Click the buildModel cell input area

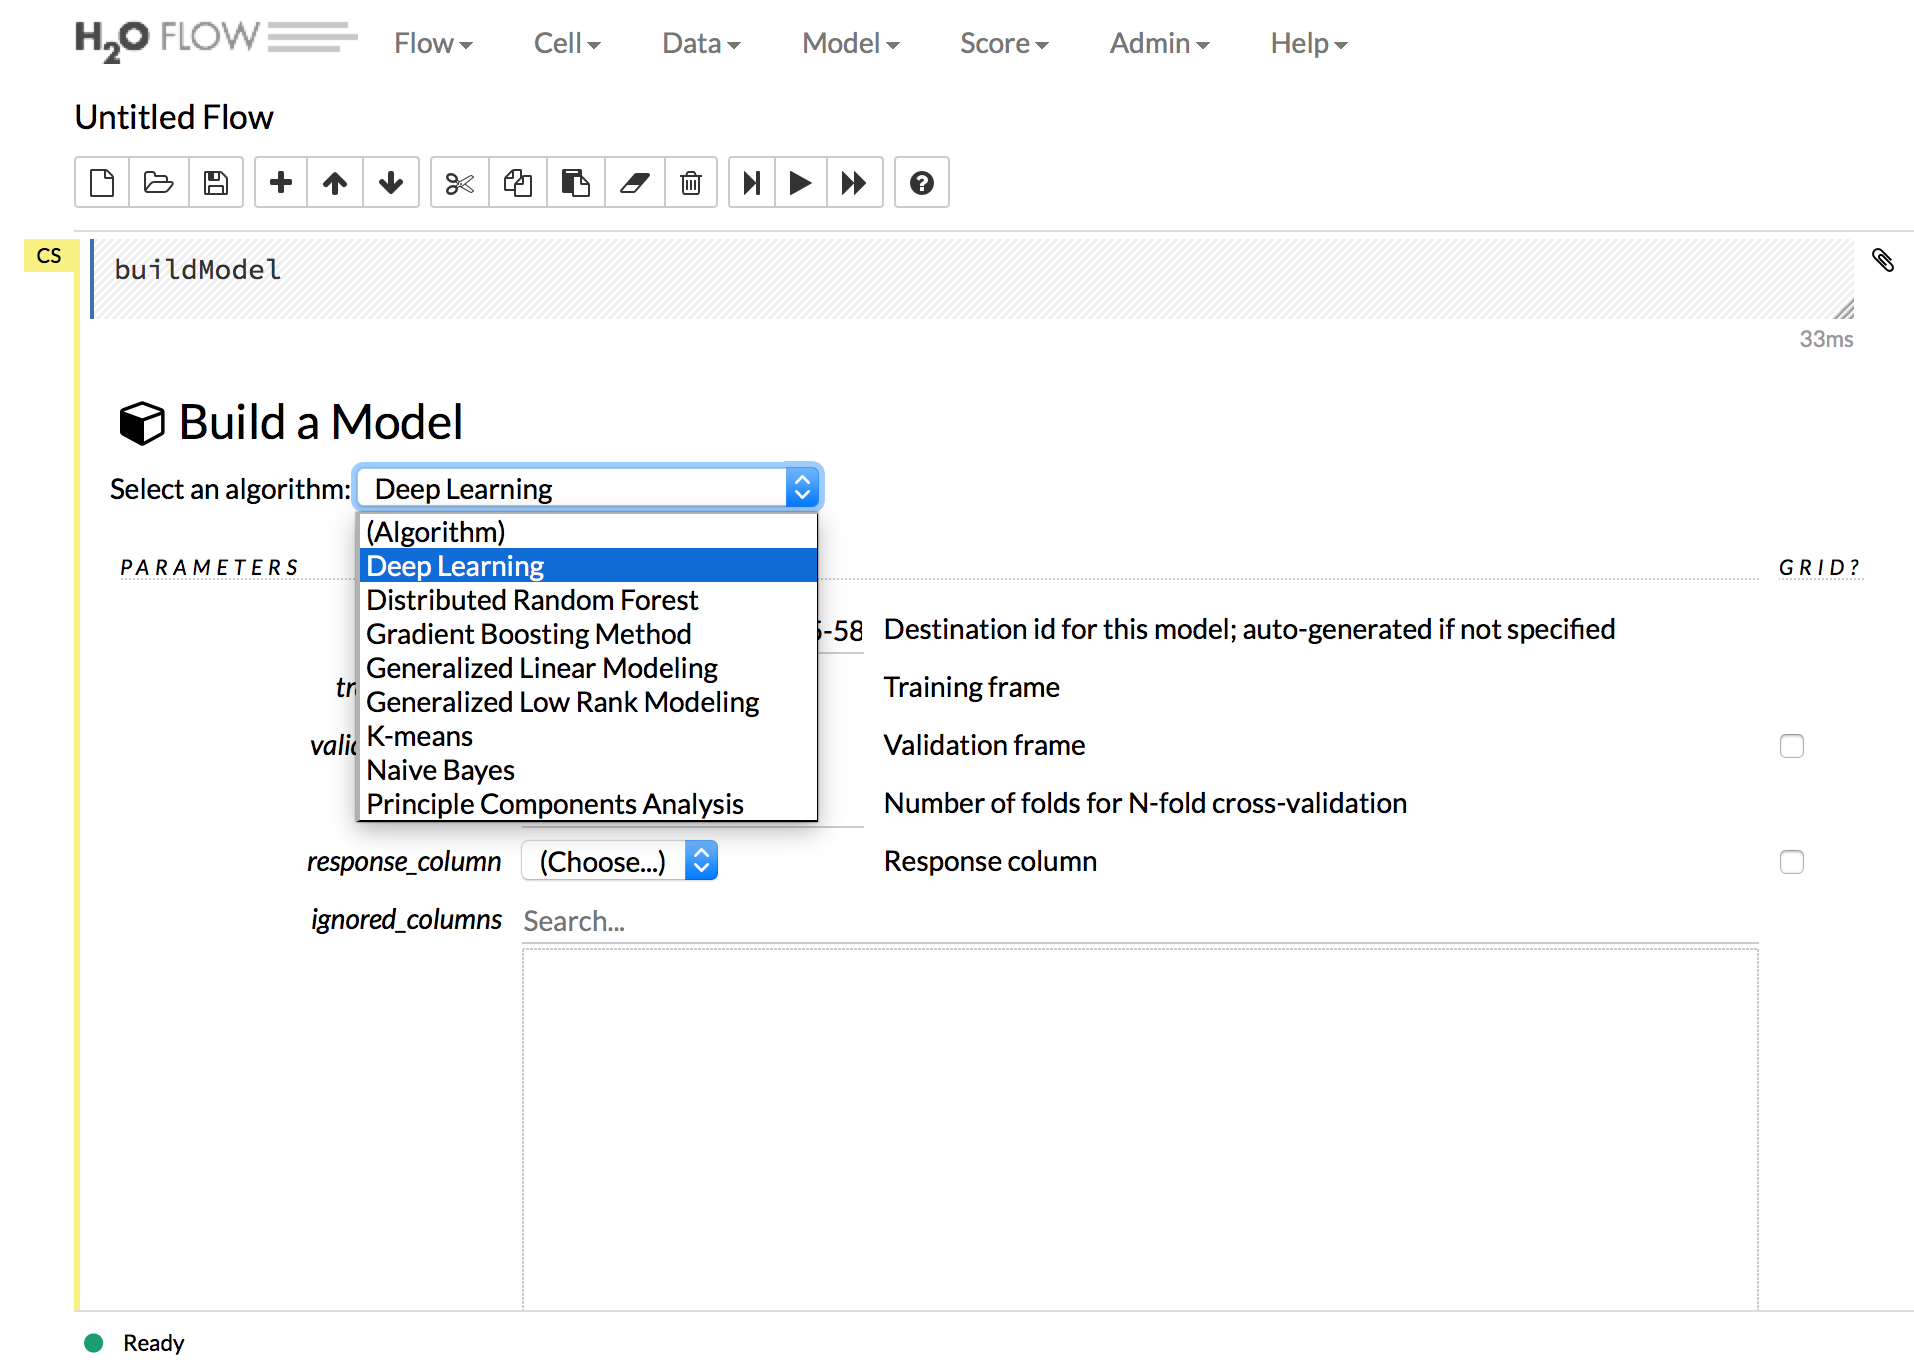click(970, 278)
